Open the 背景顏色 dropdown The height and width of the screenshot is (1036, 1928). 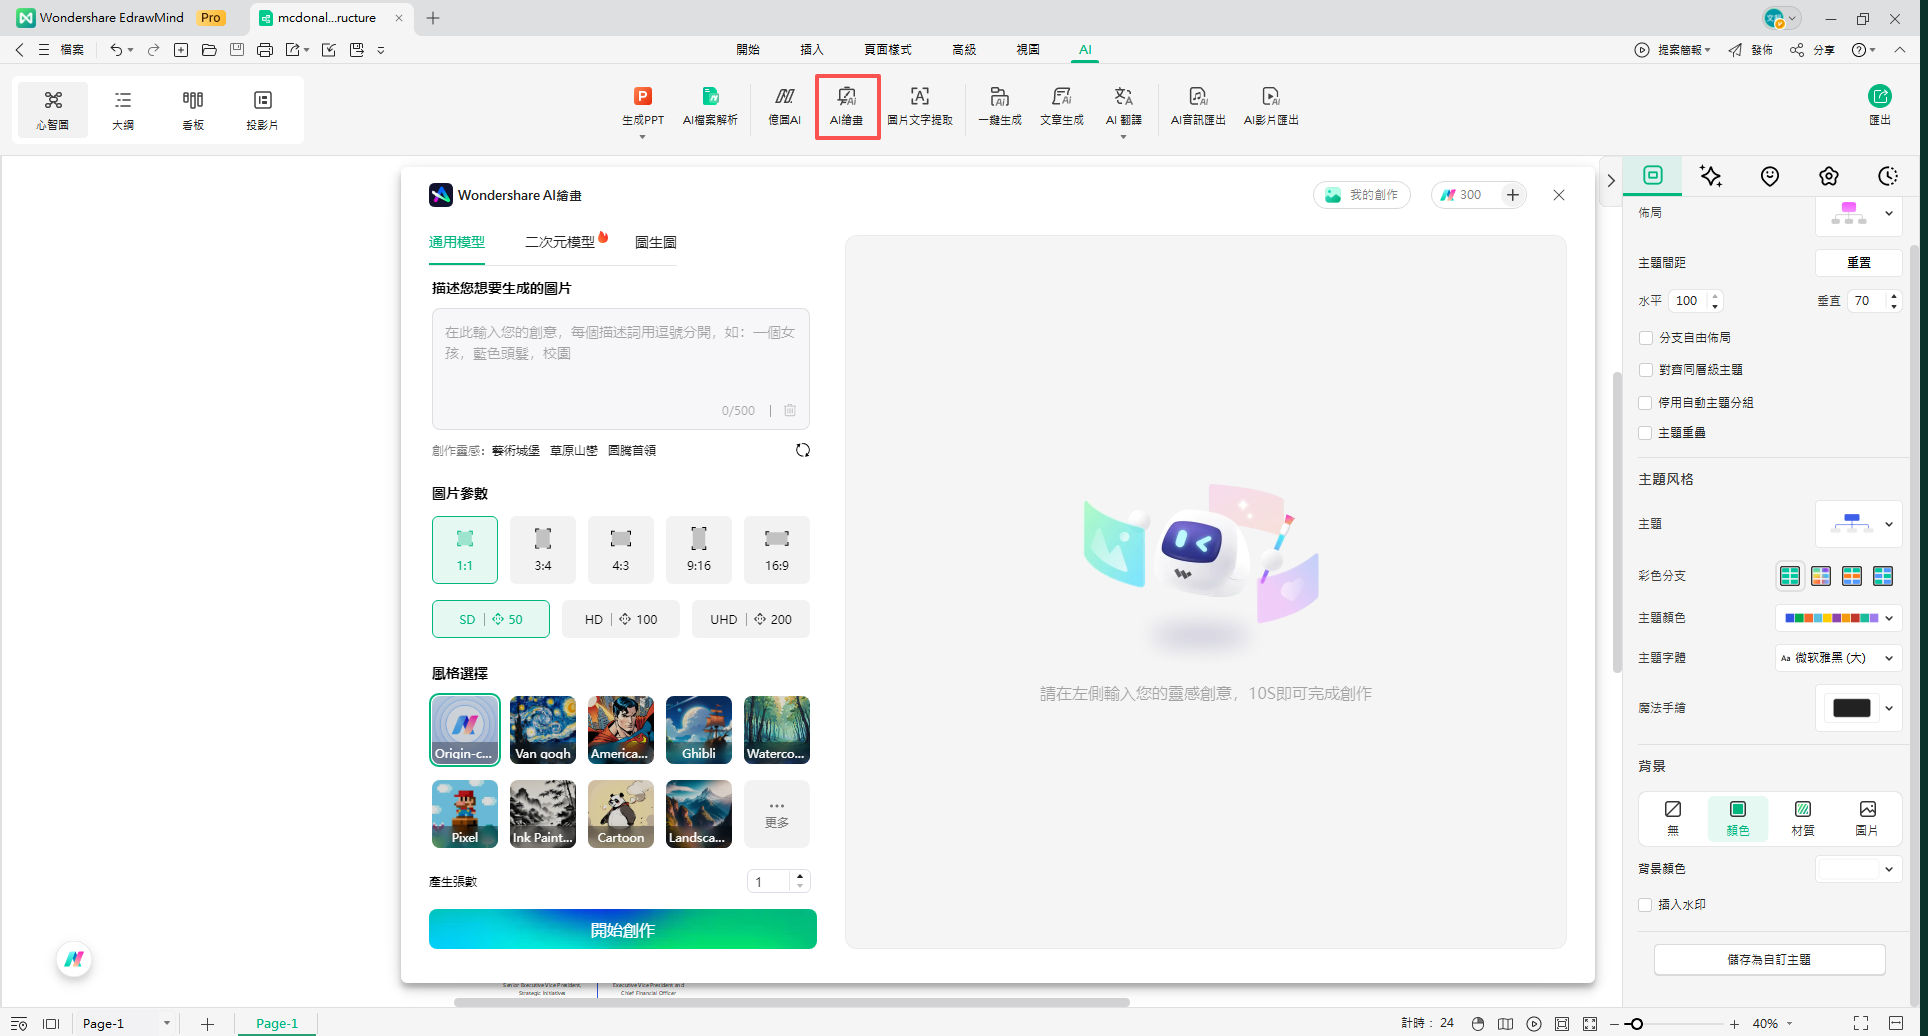pos(1858,869)
